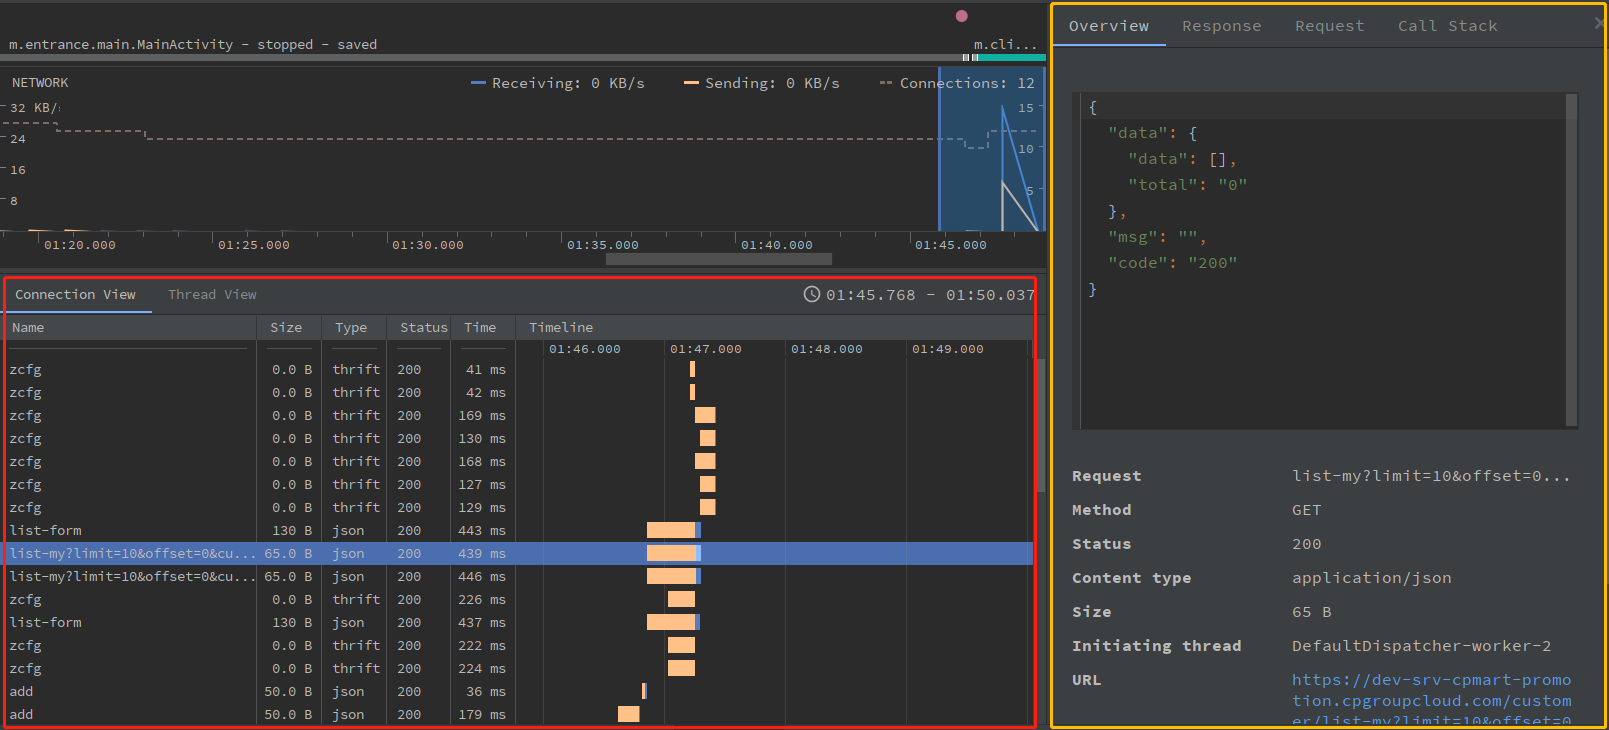Image resolution: width=1609 pixels, height=730 pixels.
Task: Select the list-form row with 437 ms
Action: [x=518, y=622]
